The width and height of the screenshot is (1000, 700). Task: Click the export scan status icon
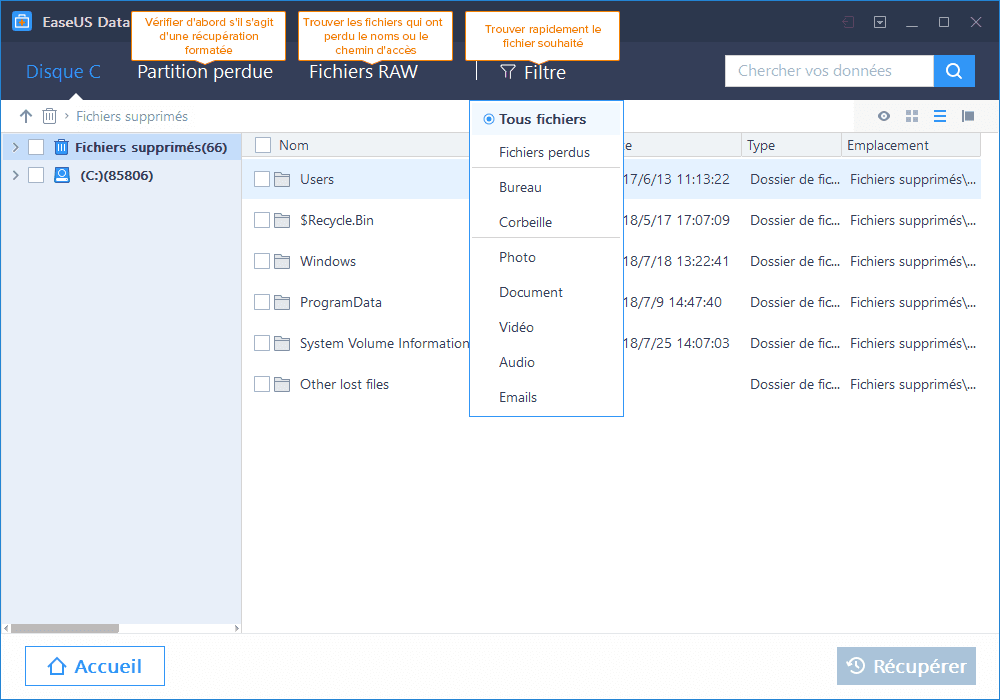coord(848,22)
